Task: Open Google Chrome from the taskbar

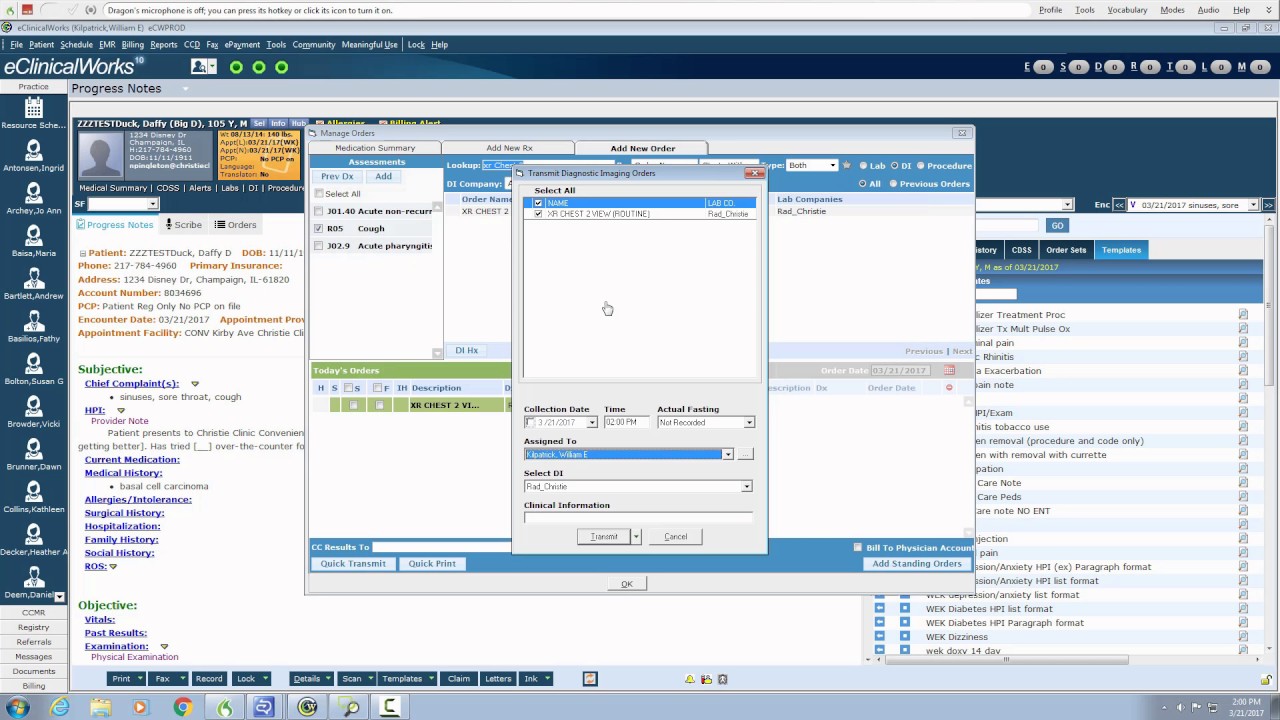Action: (x=182, y=707)
